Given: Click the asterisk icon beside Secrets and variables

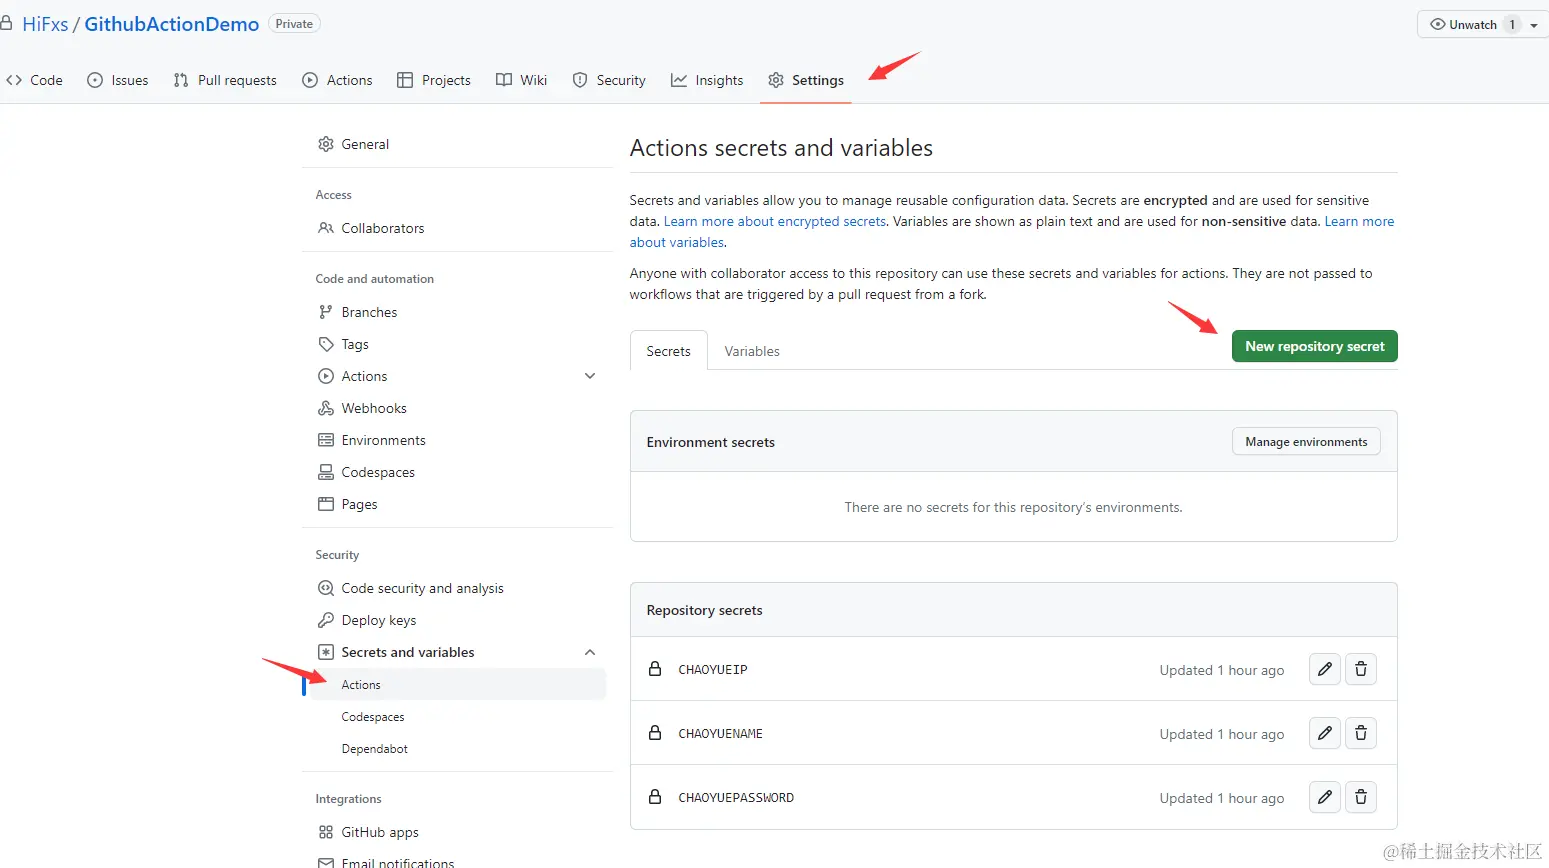Looking at the screenshot, I should tap(326, 652).
